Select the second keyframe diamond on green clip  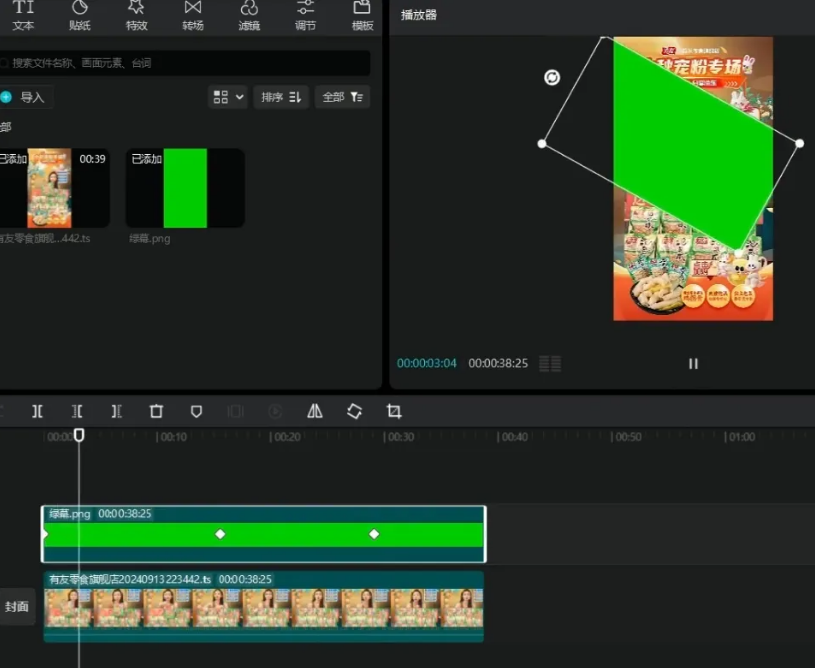click(374, 534)
